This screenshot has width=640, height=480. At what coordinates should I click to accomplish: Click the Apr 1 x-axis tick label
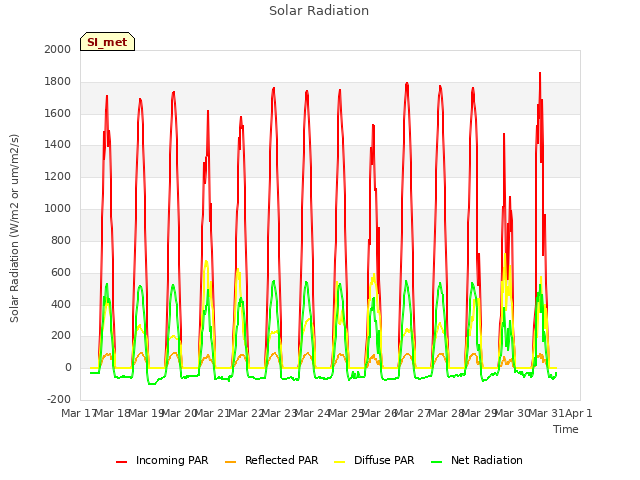pos(579,413)
